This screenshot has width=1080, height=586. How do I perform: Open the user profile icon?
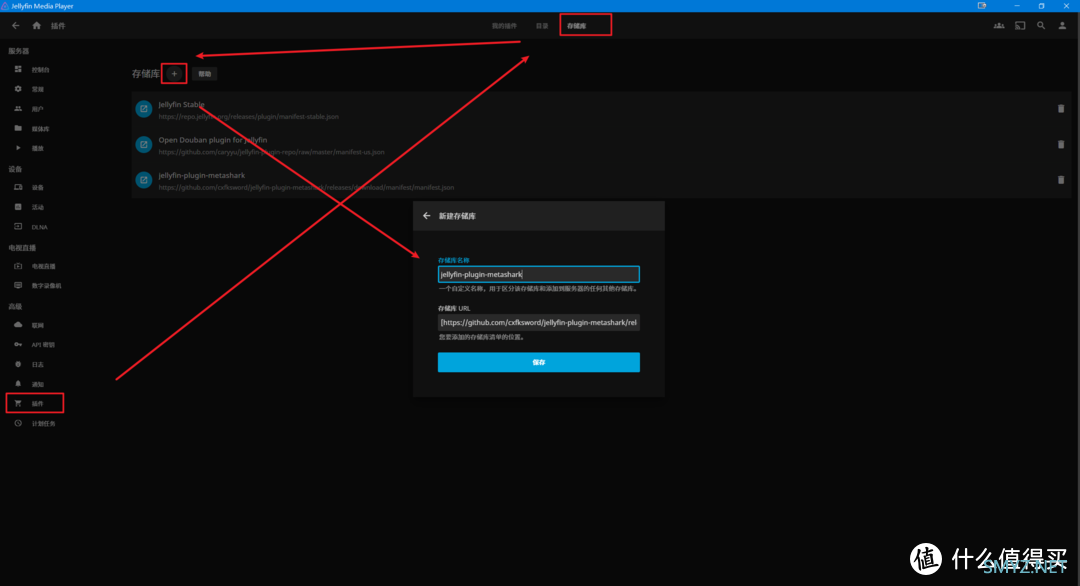point(1062,25)
